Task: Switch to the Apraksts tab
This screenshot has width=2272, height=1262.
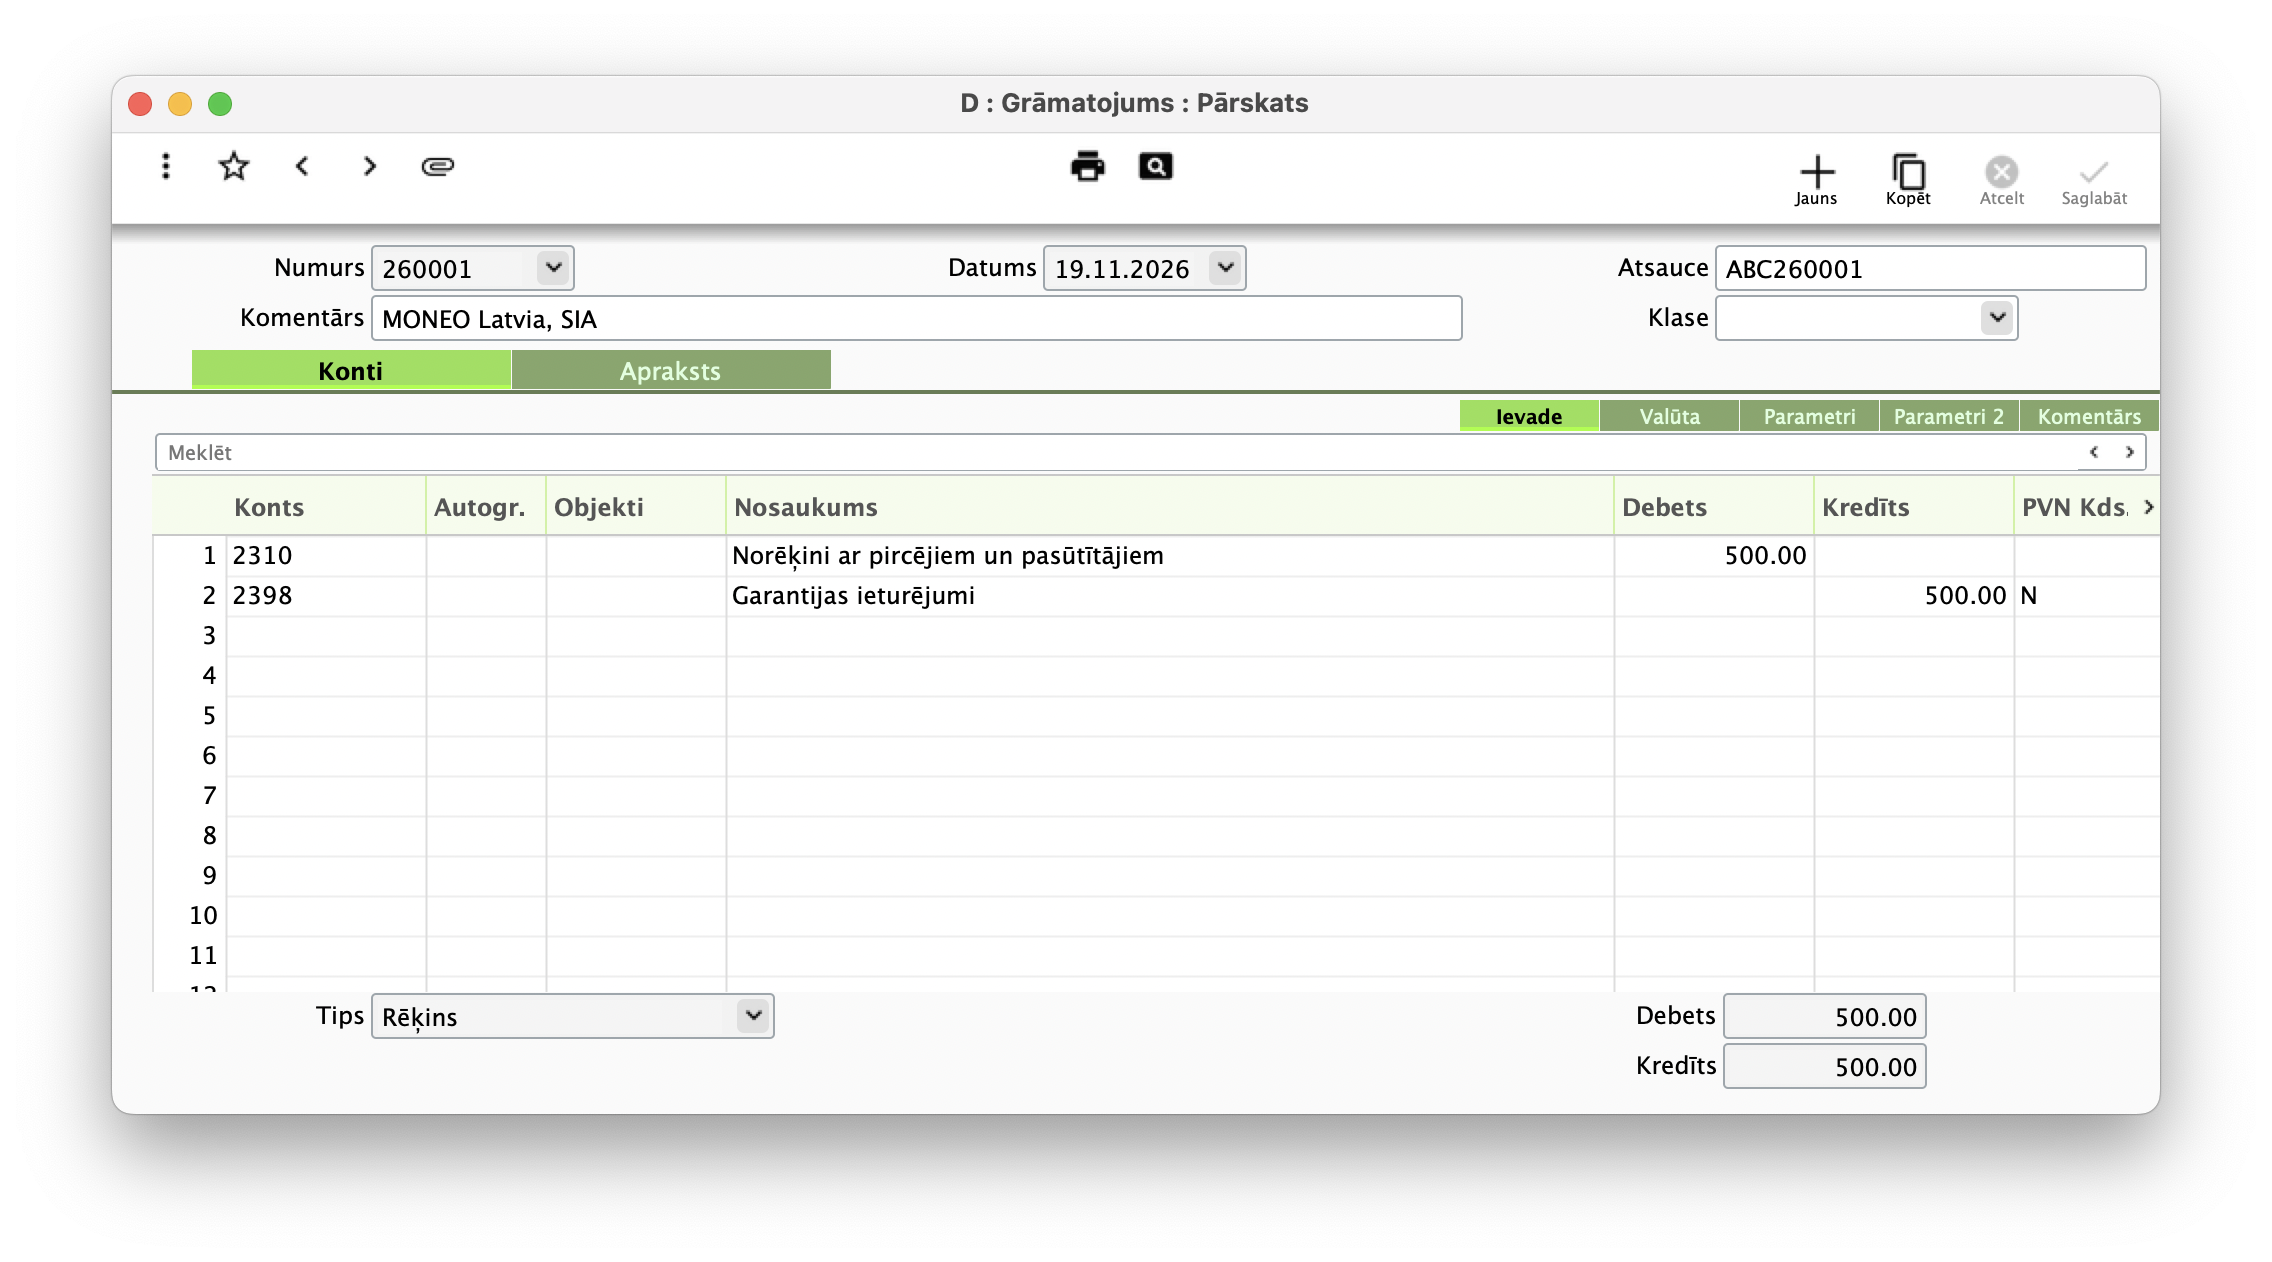Action: coord(670,371)
